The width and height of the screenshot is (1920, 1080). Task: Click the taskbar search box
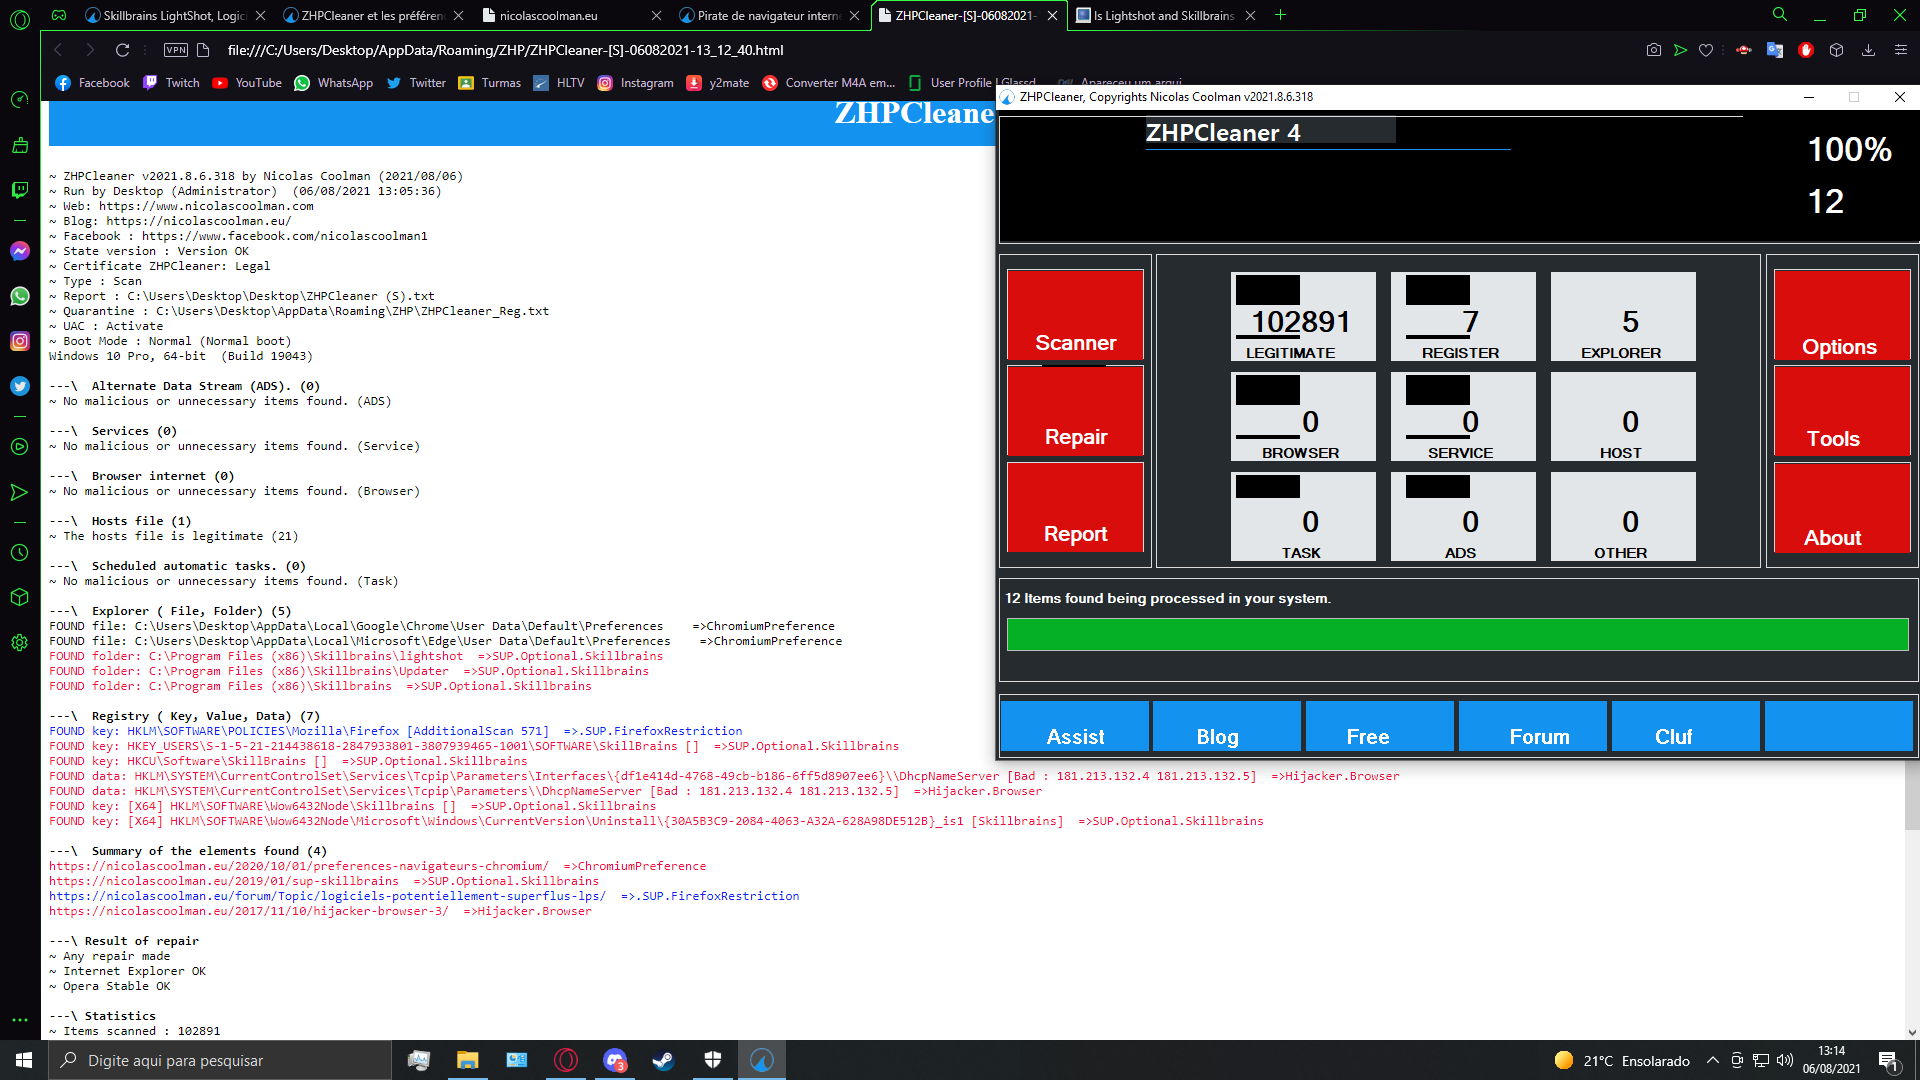tap(220, 1060)
